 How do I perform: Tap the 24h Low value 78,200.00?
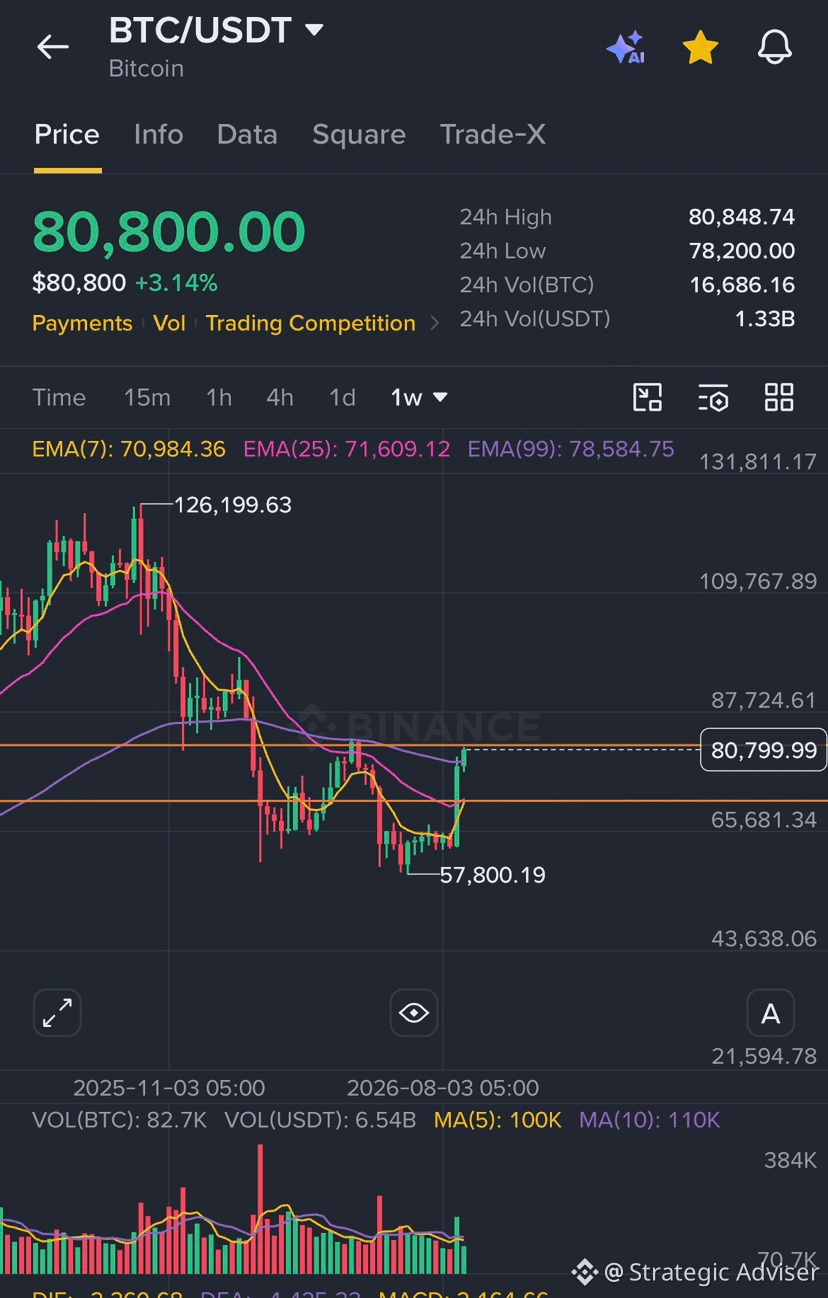coord(742,251)
